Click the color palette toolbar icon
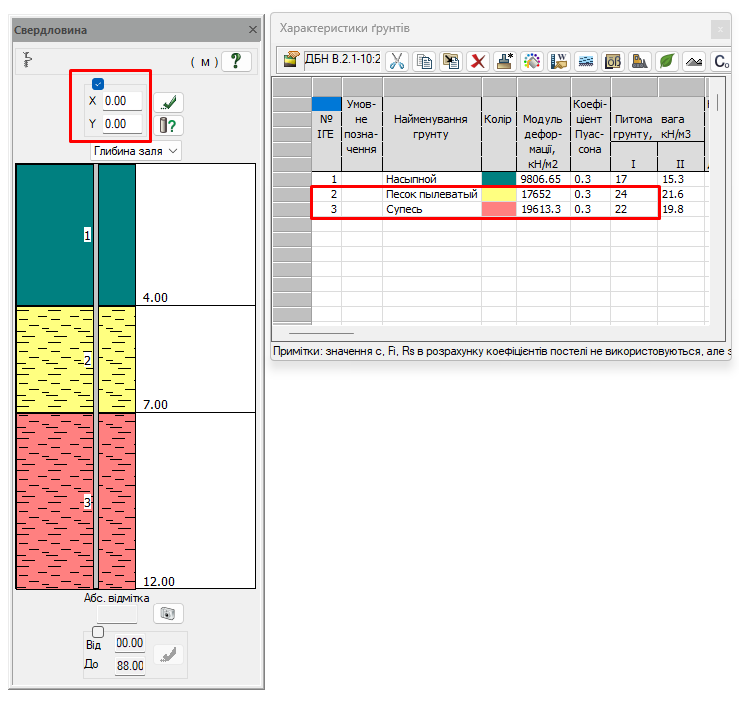This screenshot has height=702, width=739. click(533, 61)
